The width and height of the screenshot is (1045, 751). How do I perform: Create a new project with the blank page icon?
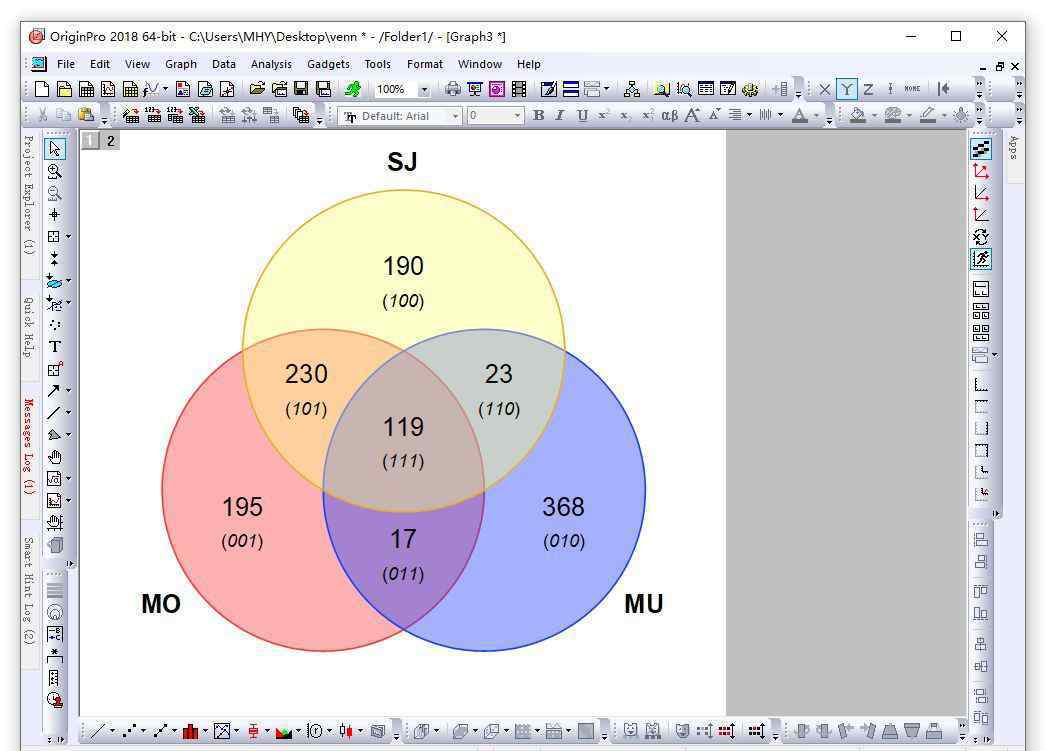pos(42,89)
